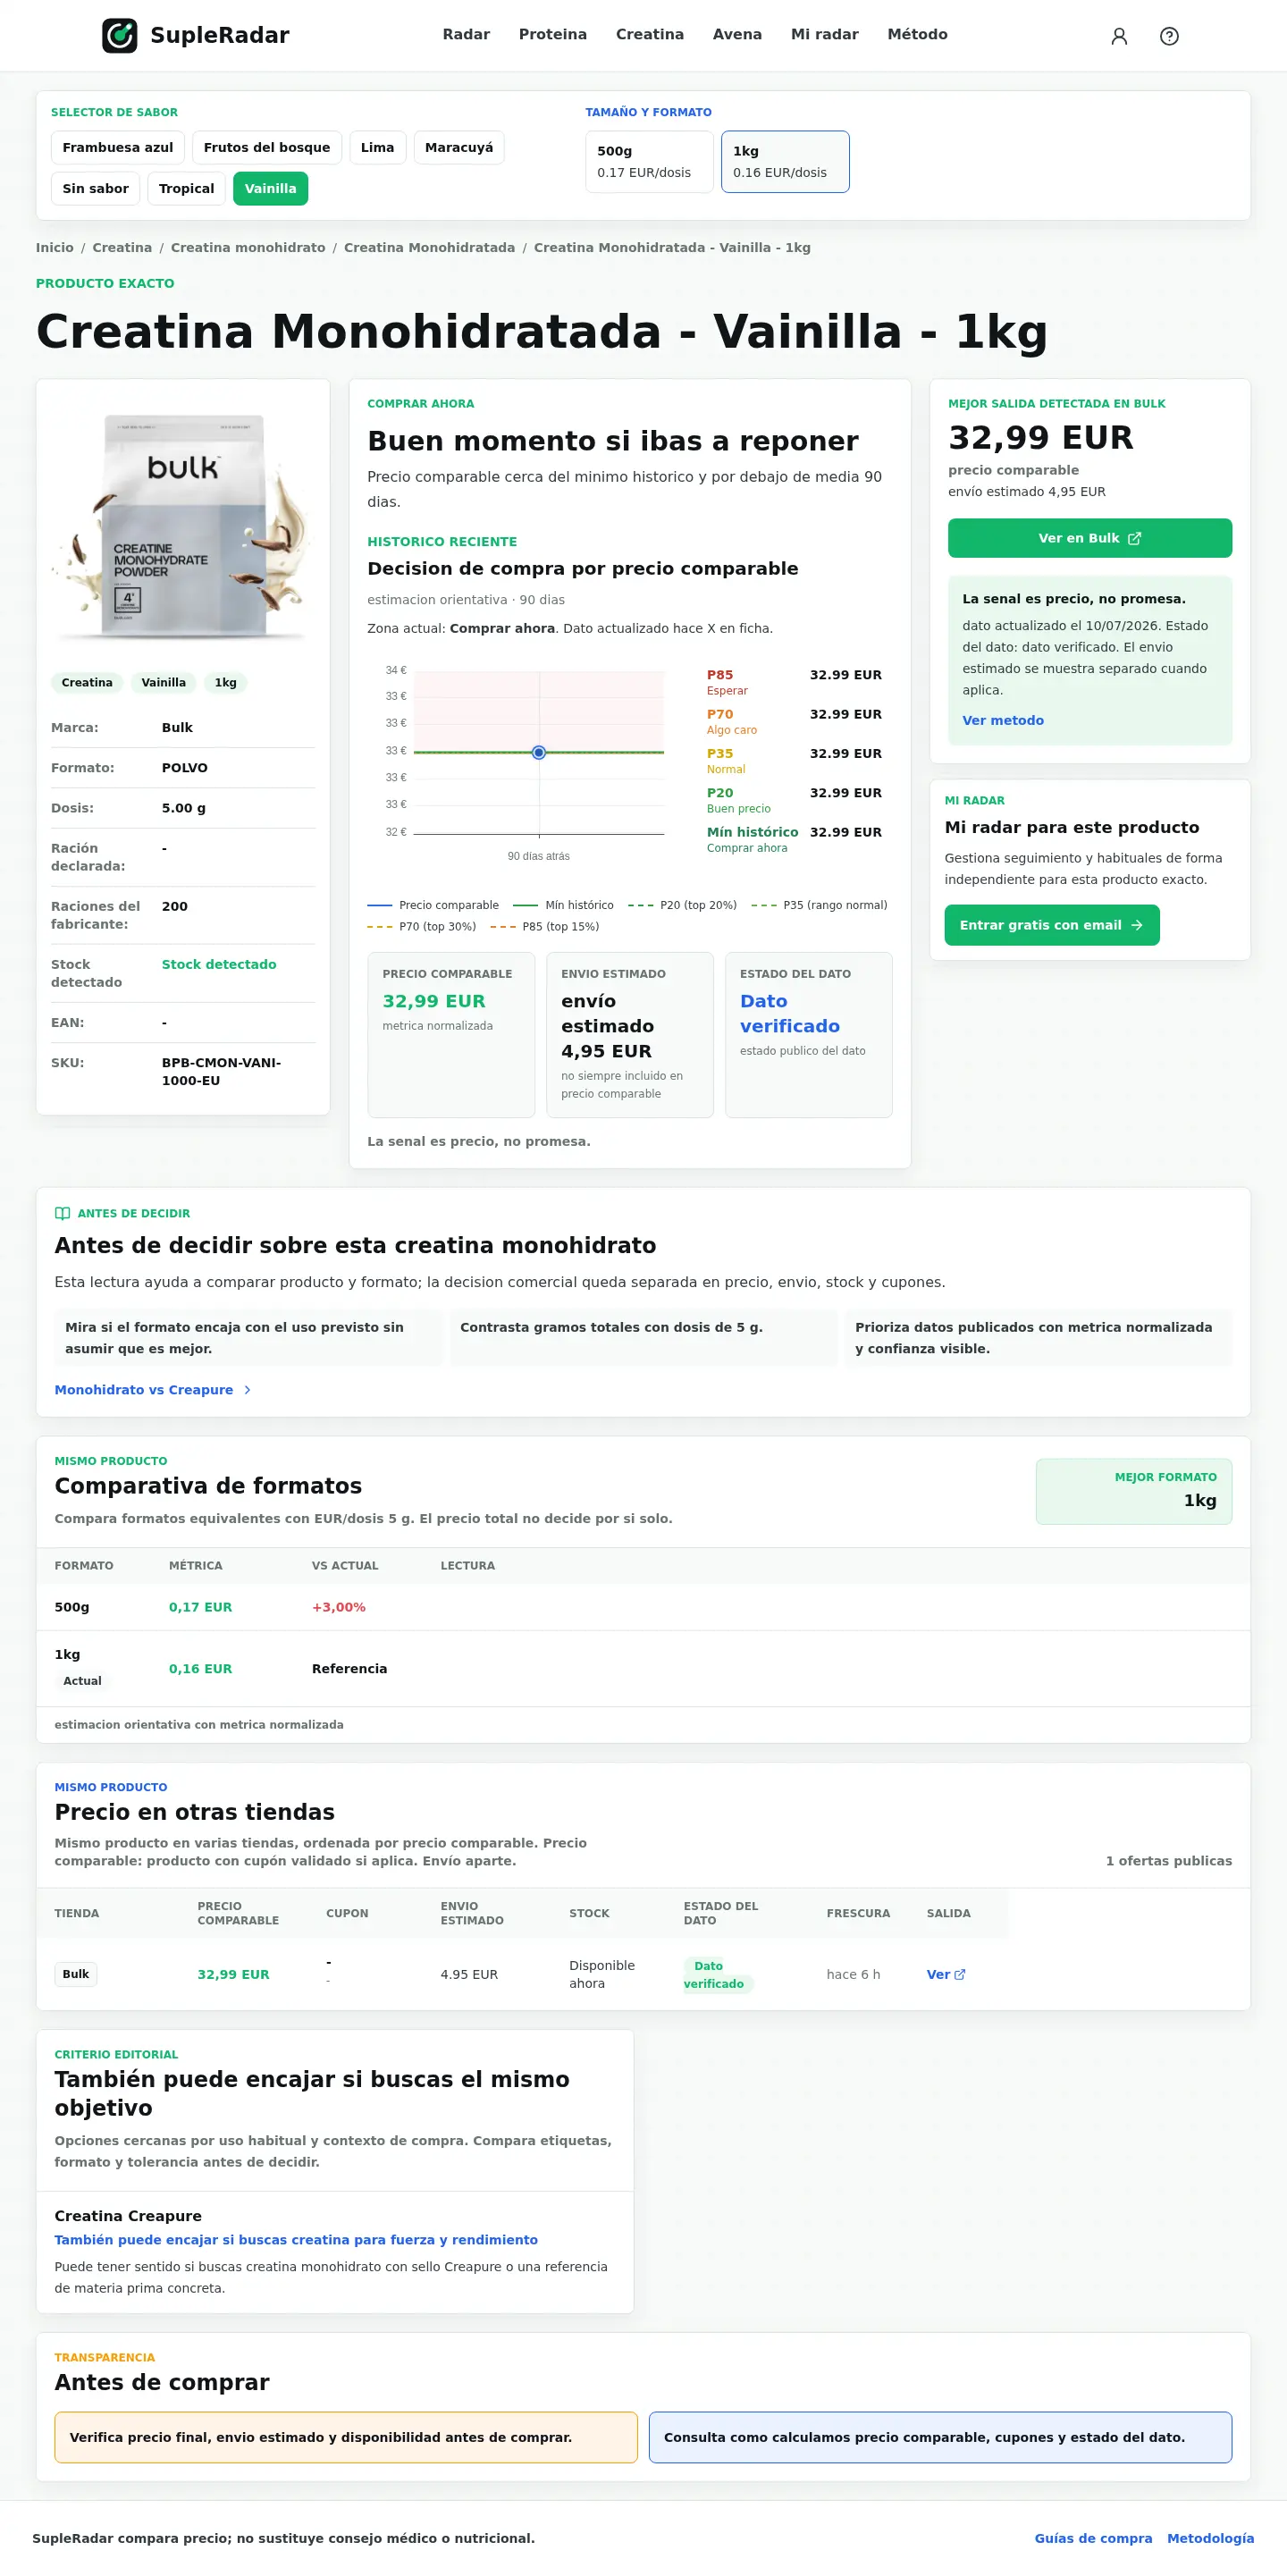Open the user account icon
Viewport: 1287px width, 2576px height.
[x=1119, y=36]
